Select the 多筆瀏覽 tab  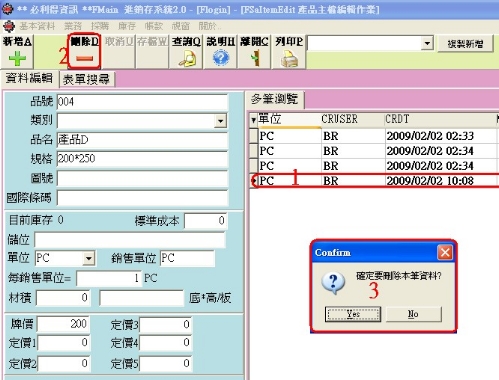274,99
